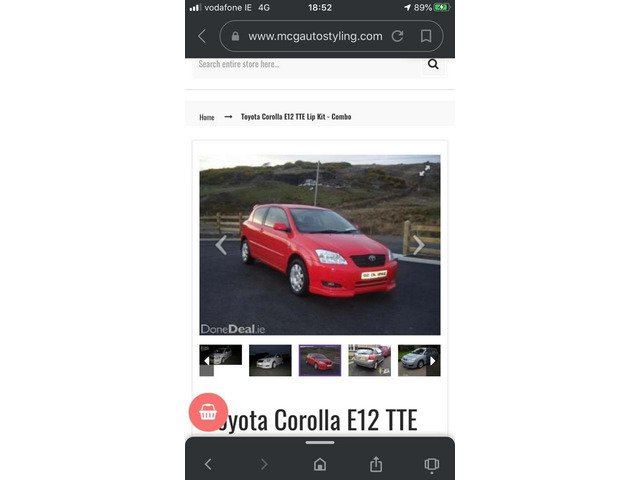The width and height of the screenshot is (640, 480).
Task: Open the red shopping basket button
Action: pos(208,411)
